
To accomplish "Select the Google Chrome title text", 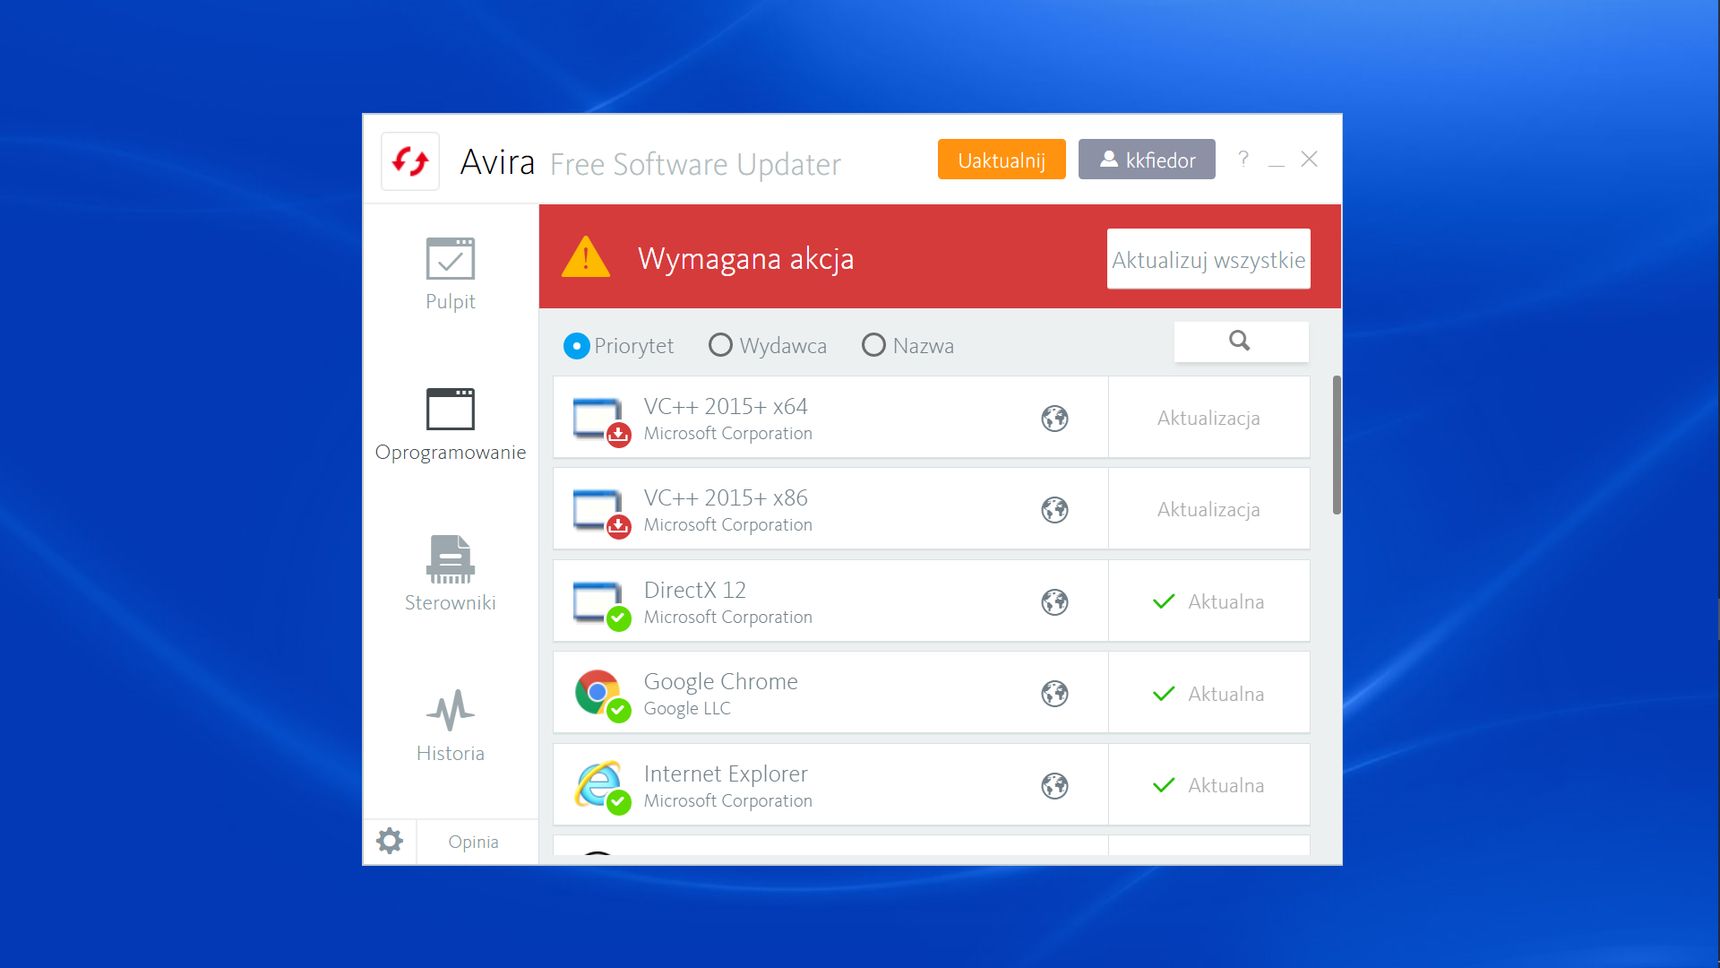I will (721, 682).
